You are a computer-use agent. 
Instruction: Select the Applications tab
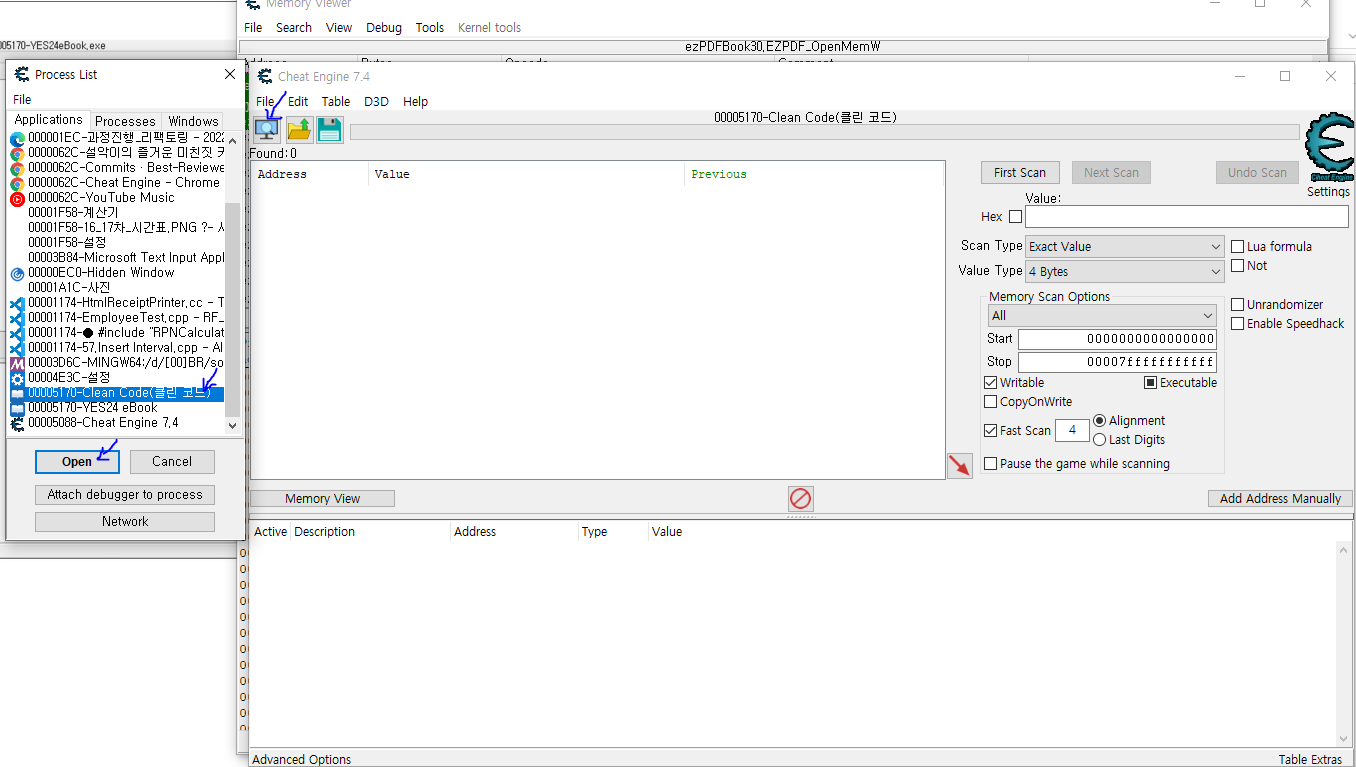click(x=49, y=120)
